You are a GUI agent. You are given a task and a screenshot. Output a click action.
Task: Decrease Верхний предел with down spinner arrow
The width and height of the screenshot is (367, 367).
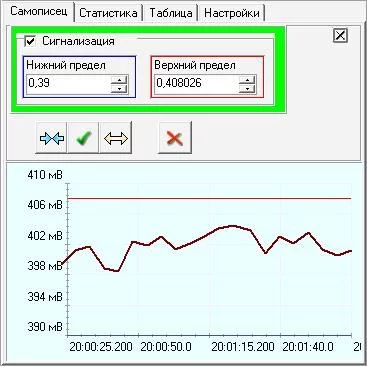tap(247, 89)
